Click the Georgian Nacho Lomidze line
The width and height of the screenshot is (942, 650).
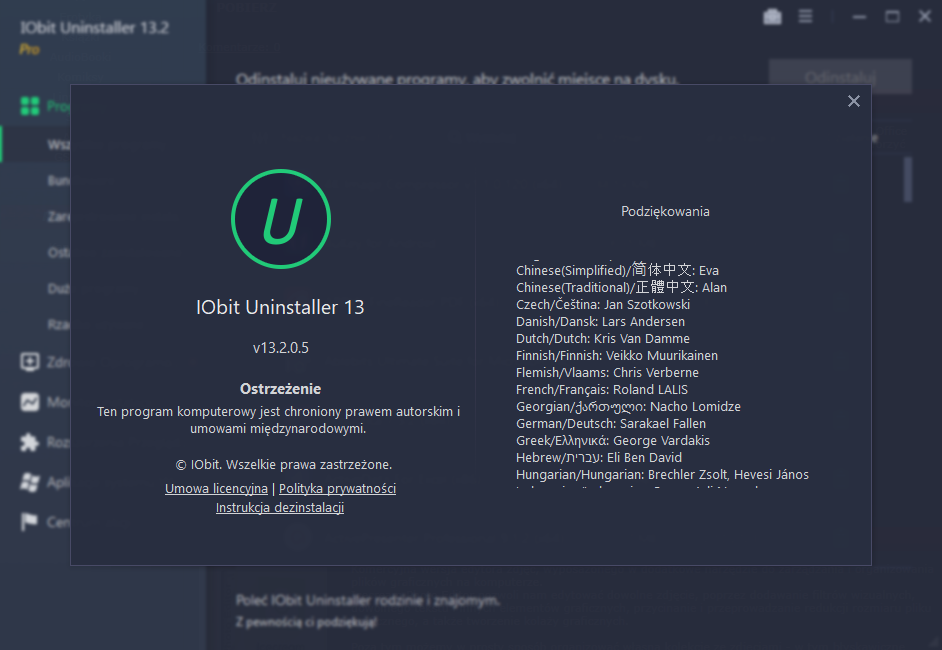628,407
